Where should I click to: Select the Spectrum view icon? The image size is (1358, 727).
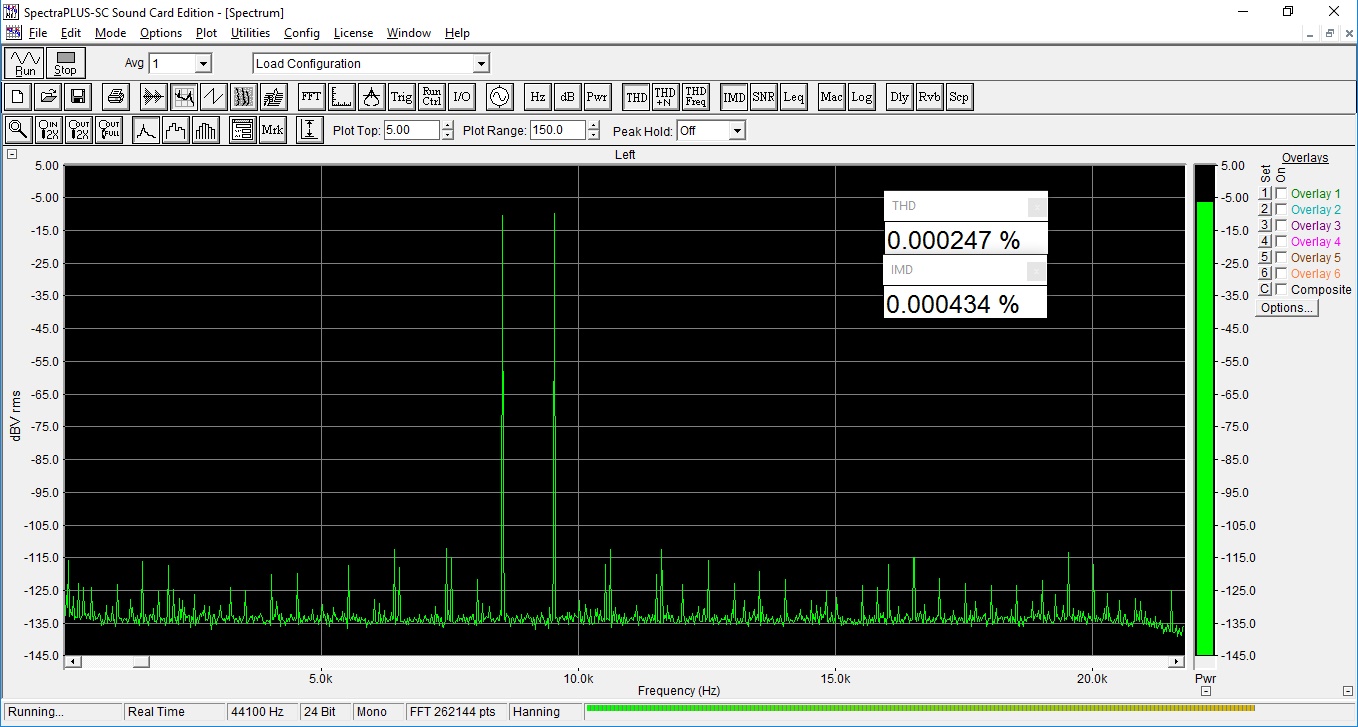pos(183,97)
